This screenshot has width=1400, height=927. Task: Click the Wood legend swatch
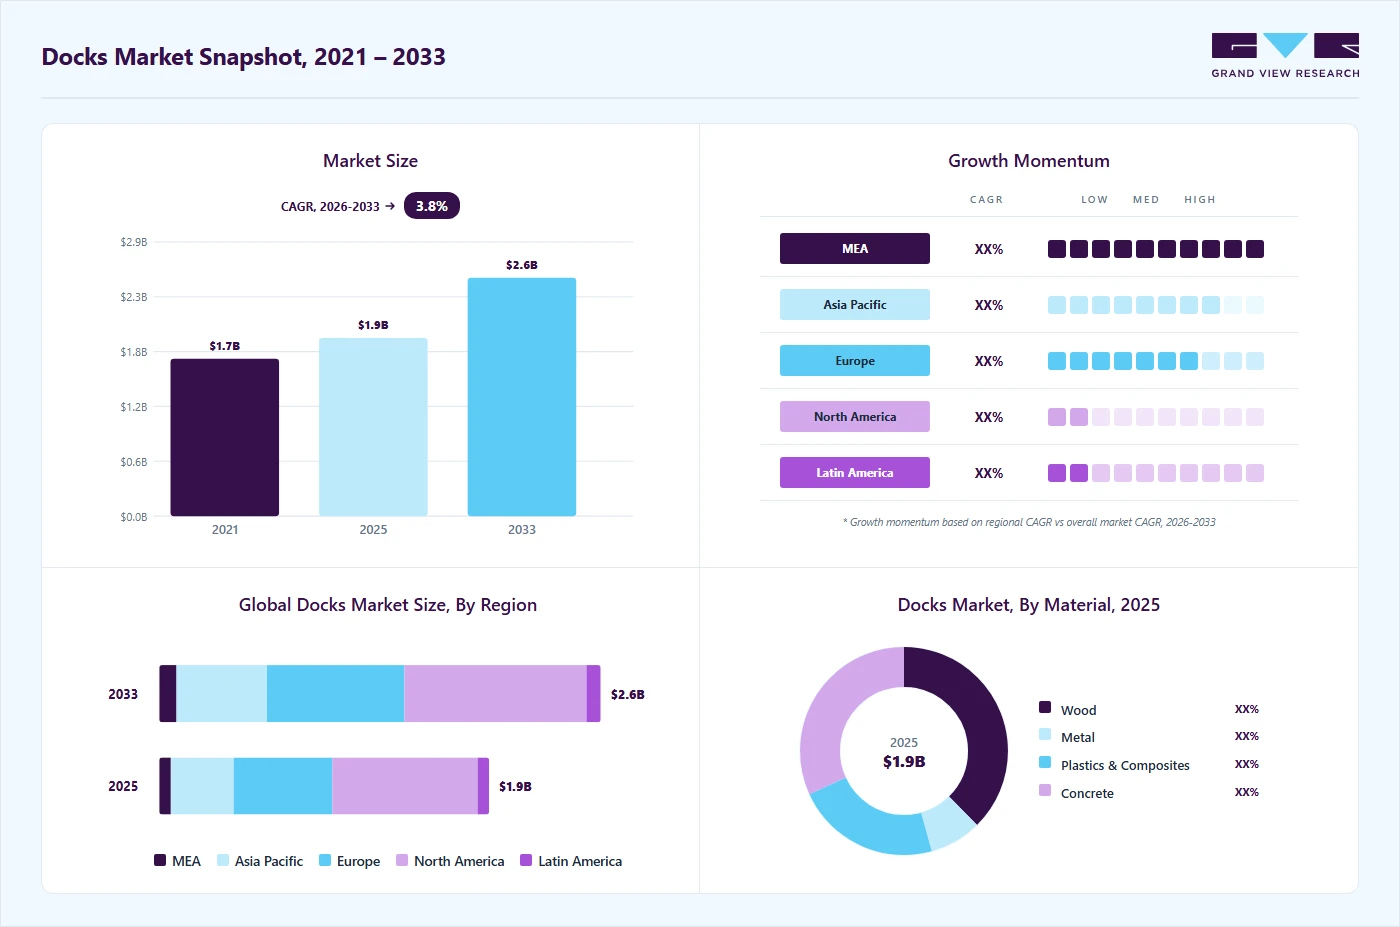1045,707
